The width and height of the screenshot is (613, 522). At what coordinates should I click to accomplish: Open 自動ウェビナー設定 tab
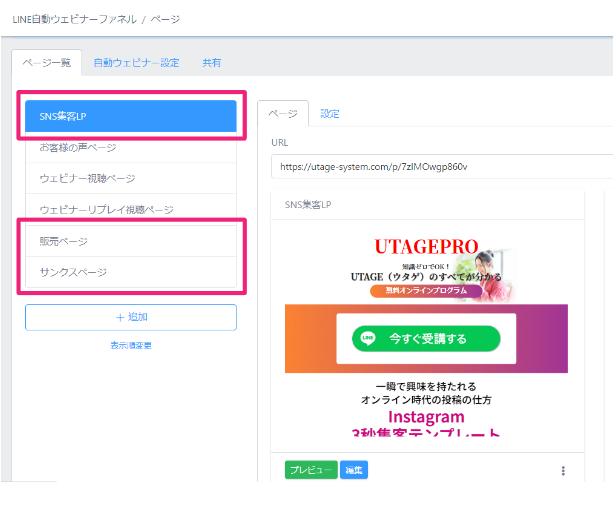[136, 63]
